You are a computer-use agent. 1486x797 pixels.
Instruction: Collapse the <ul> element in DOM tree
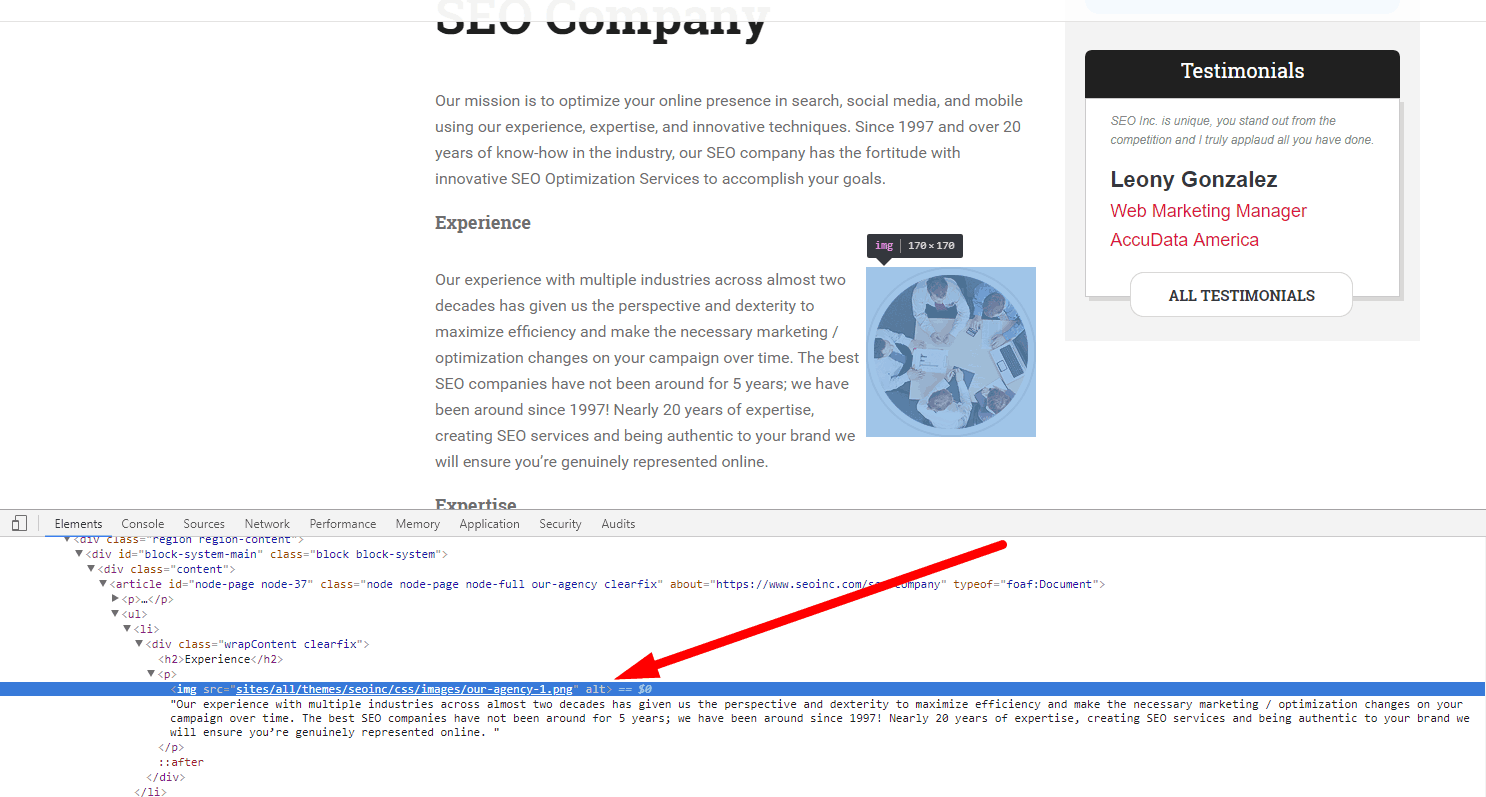click(x=115, y=614)
